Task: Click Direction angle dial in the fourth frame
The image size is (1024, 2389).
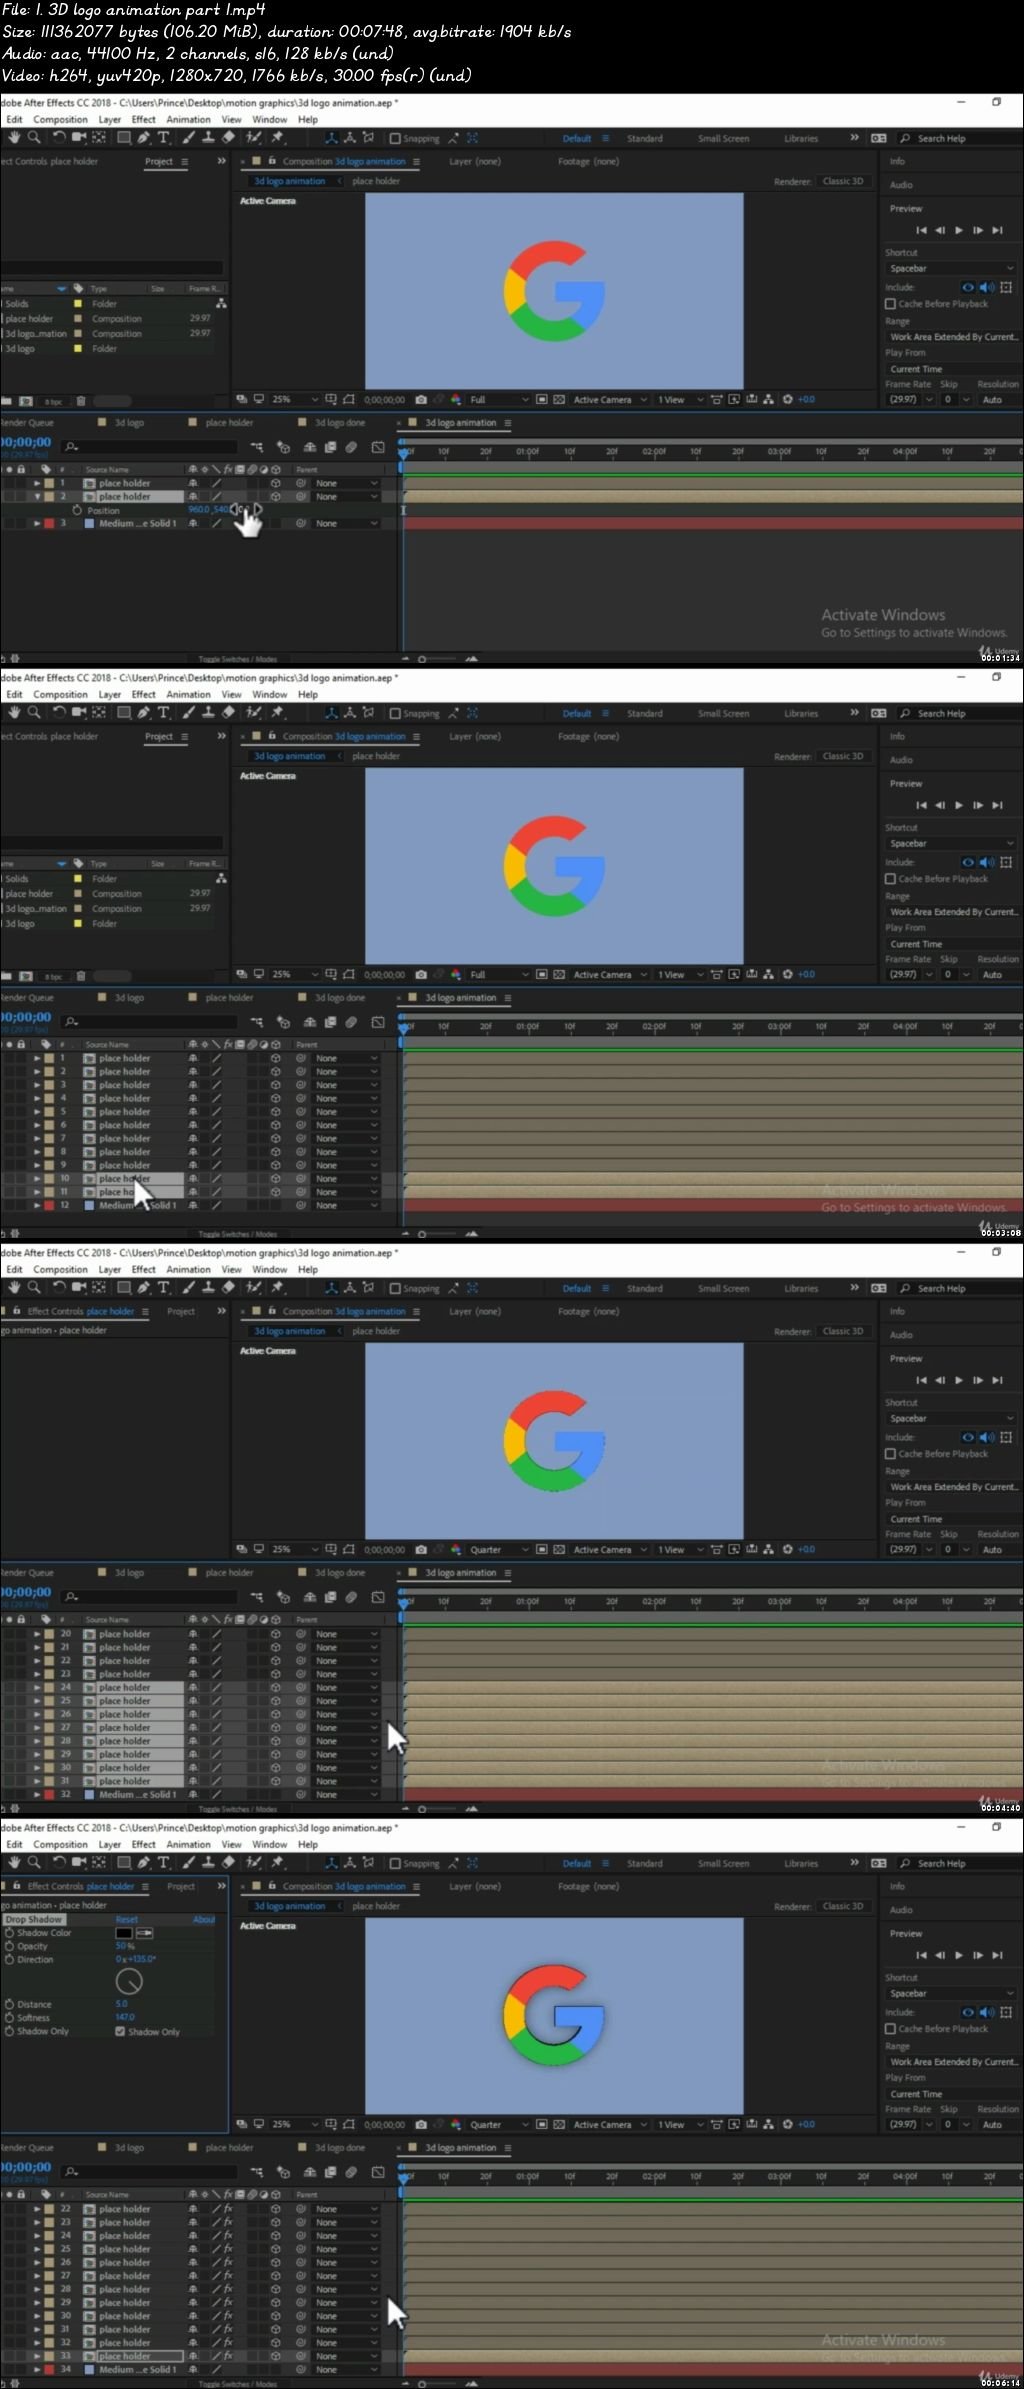Action: pos(129,1981)
